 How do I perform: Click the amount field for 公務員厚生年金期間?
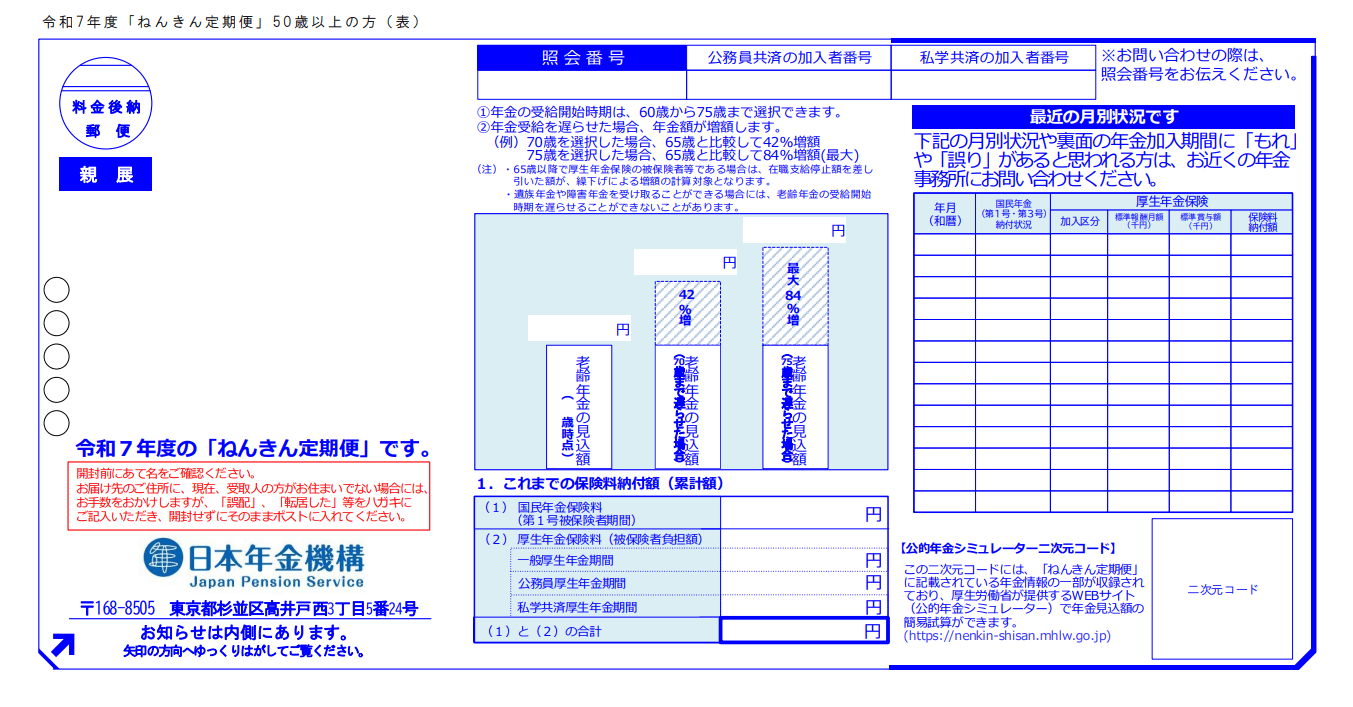coord(803,583)
